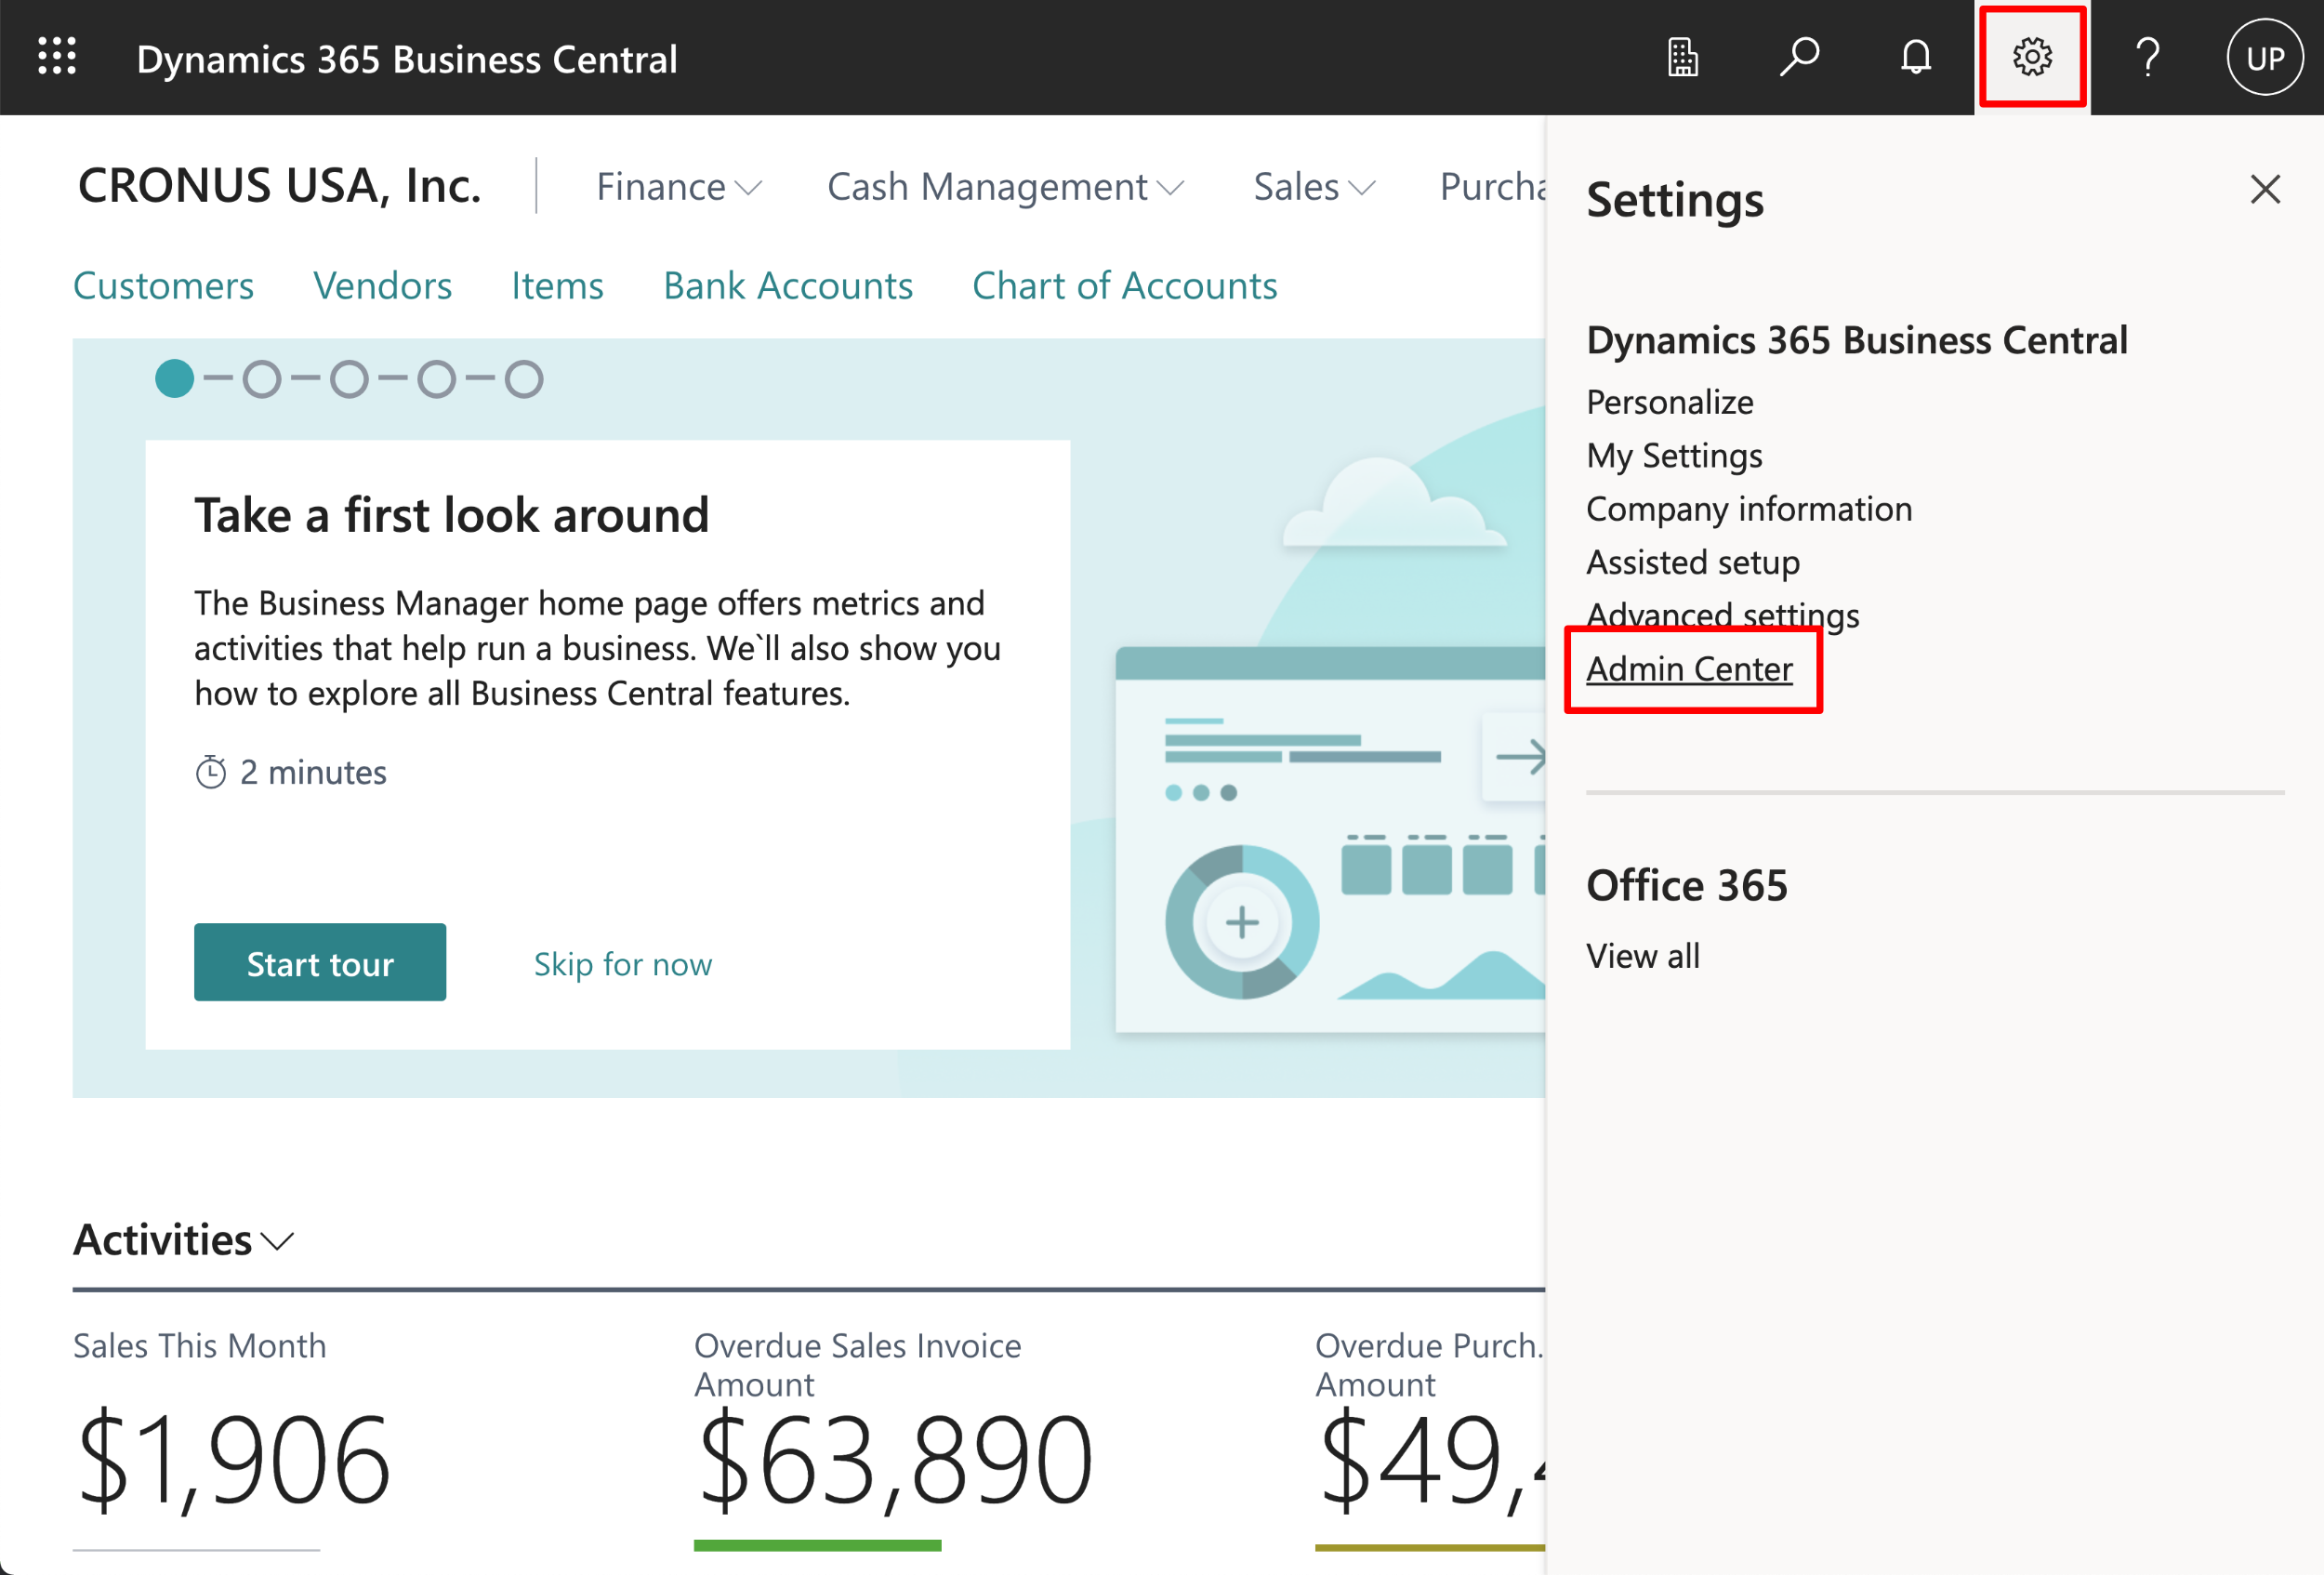Screen dimensions: 2324x1575
Task: Open the Purchasing menu
Action: pos(1492,187)
